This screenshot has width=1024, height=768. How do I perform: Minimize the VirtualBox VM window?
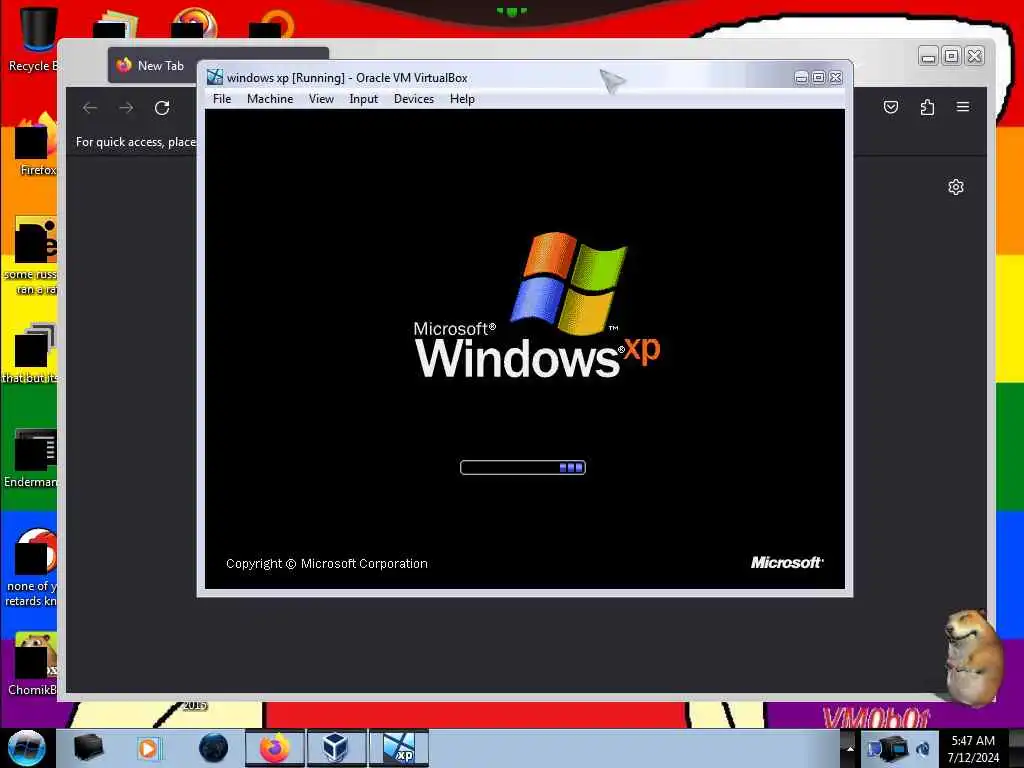801,78
